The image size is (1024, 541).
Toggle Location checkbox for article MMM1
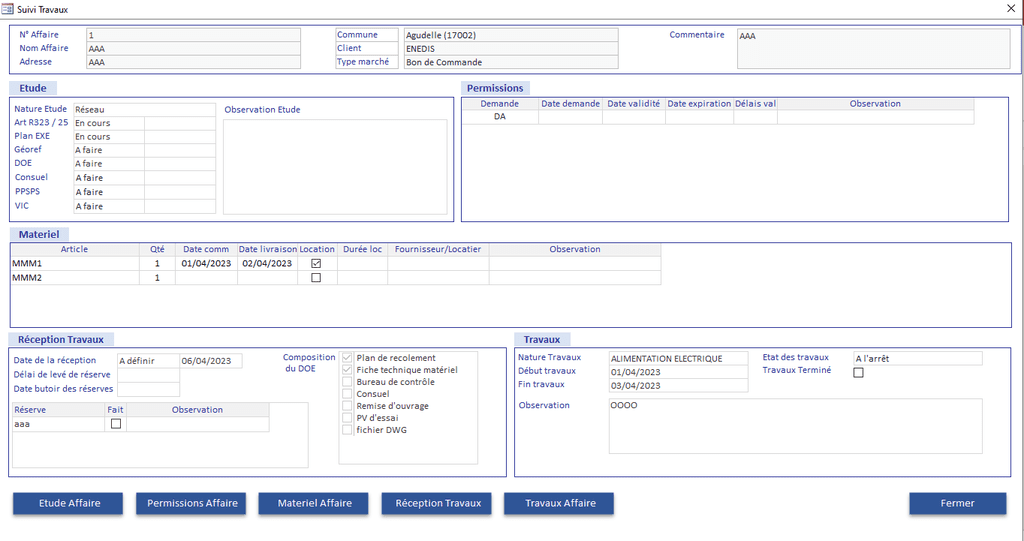(x=317, y=263)
